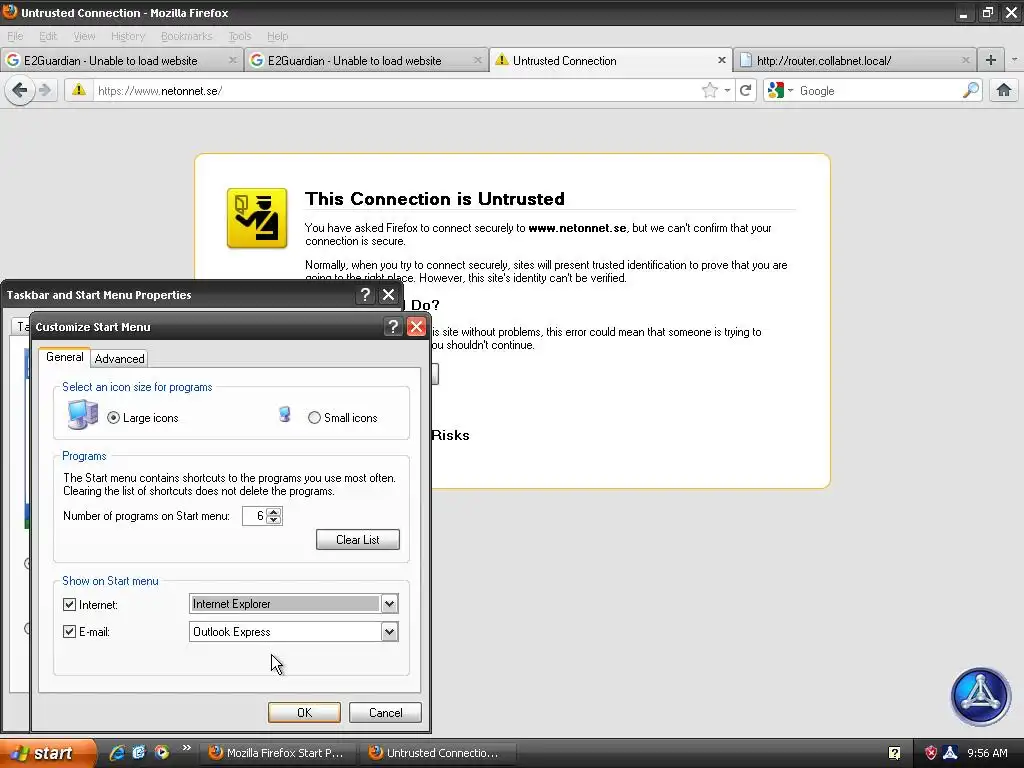1024x768 pixels.
Task: Click the Google search box
Action: [x=878, y=91]
